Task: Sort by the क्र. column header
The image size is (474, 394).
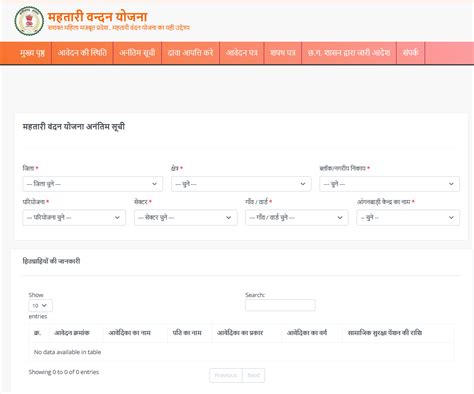Action: (x=38, y=333)
